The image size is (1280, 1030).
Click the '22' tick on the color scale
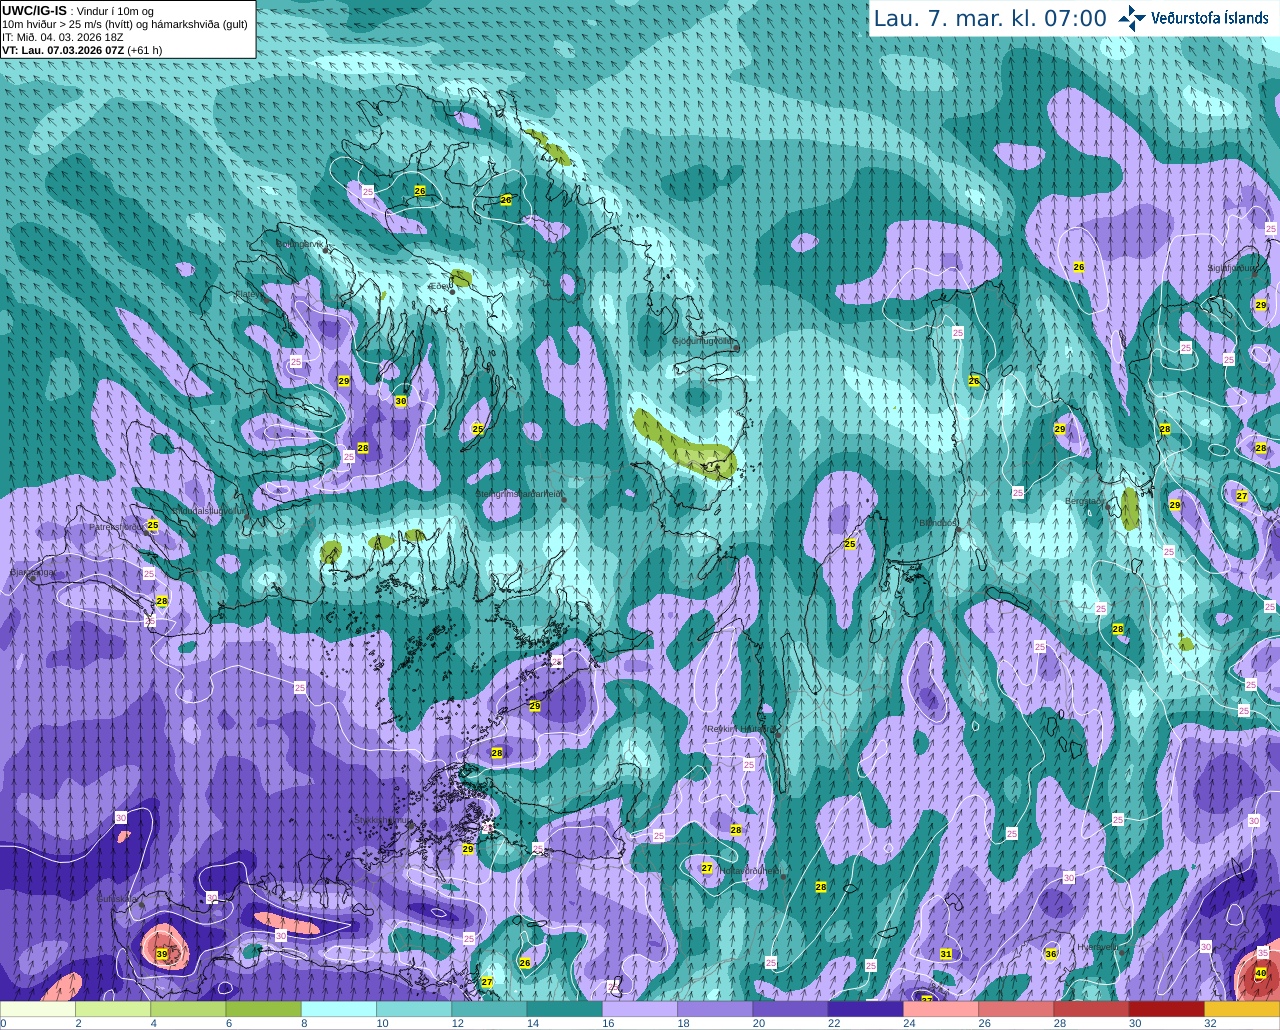834,1023
